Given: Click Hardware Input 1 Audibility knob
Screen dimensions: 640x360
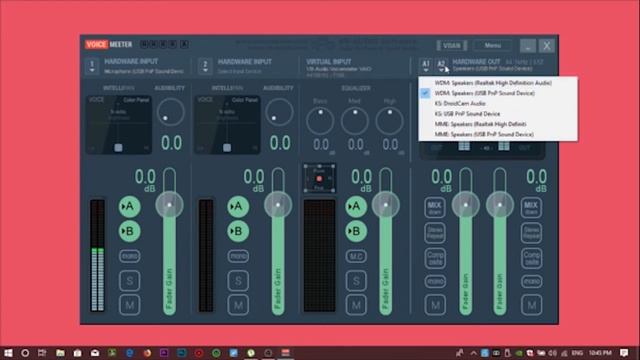Looking at the screenshot, I should point(171,112).
